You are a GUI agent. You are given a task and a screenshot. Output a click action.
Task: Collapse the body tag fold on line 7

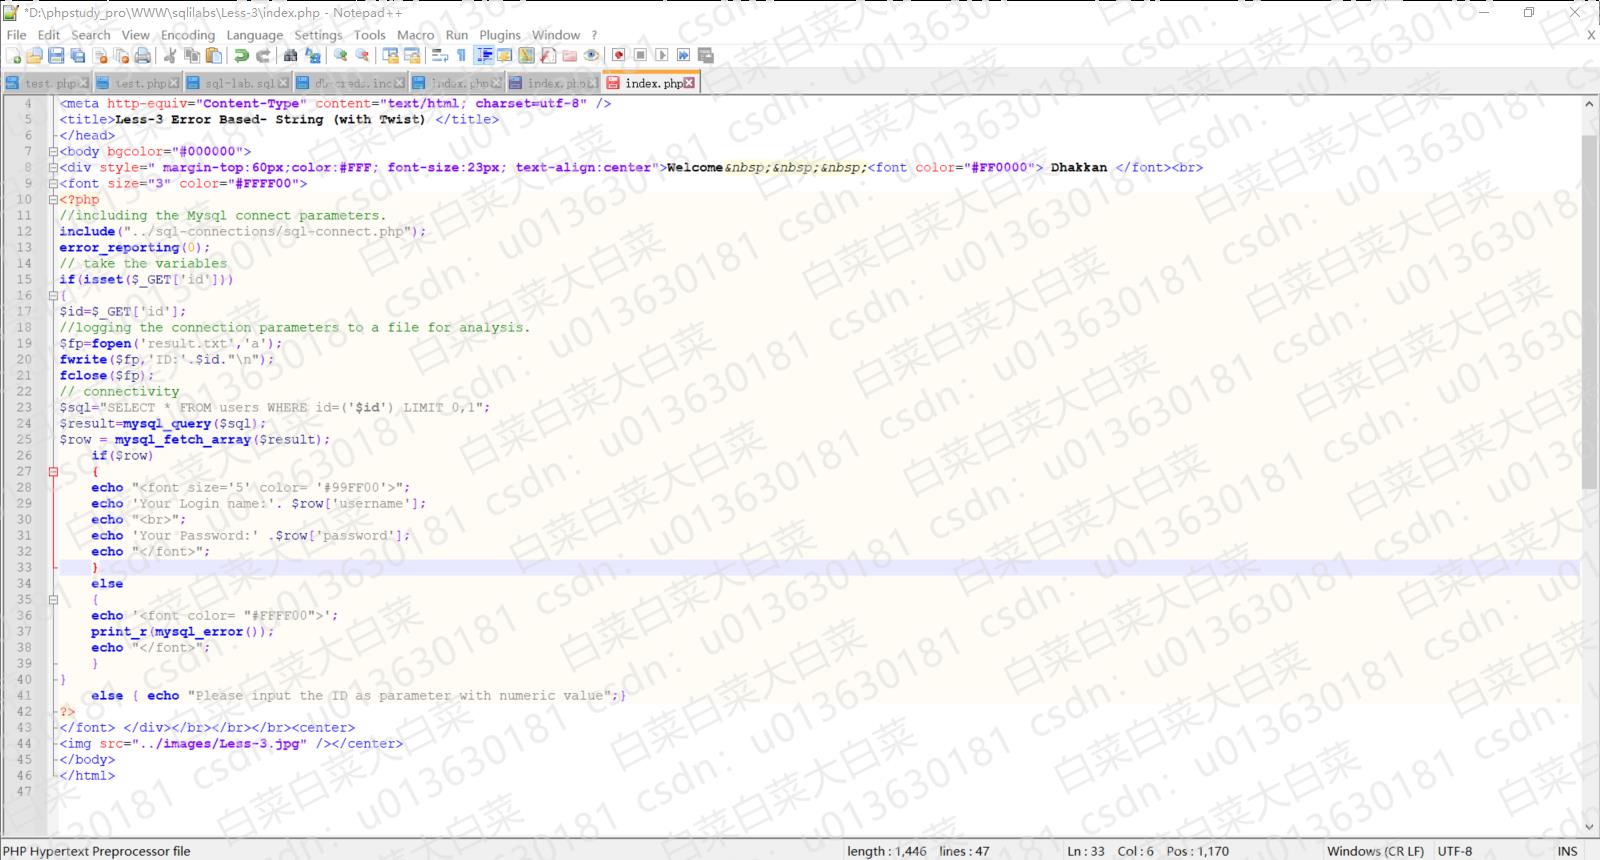pyautogui.click(x=53, y=151)
